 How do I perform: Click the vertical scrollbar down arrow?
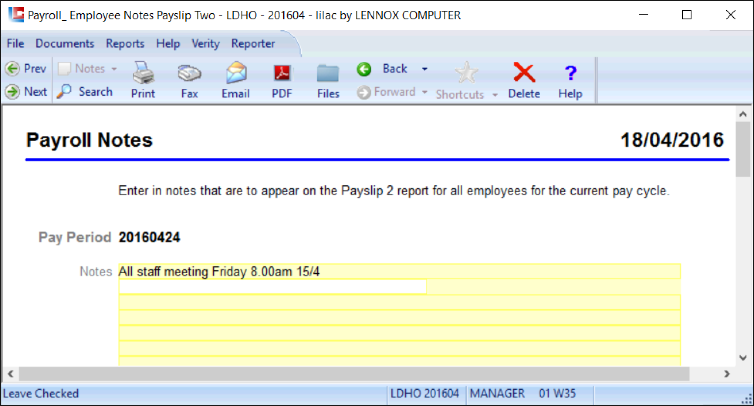pyautogui.click(x=743, y=358)
